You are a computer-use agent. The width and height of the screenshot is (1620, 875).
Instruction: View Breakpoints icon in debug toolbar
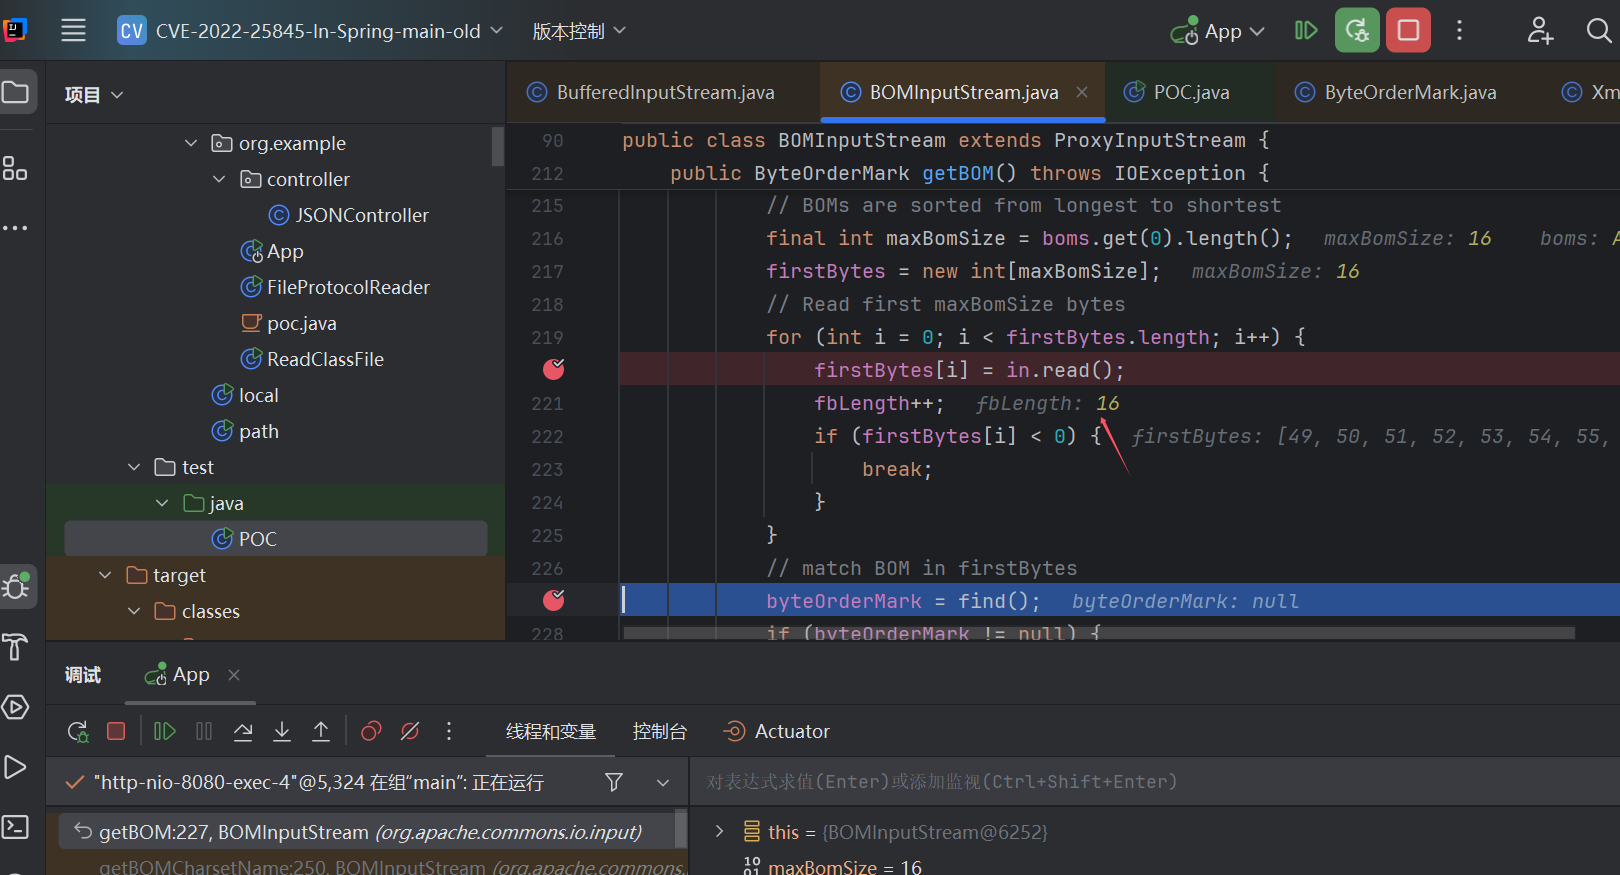(371, 731)
